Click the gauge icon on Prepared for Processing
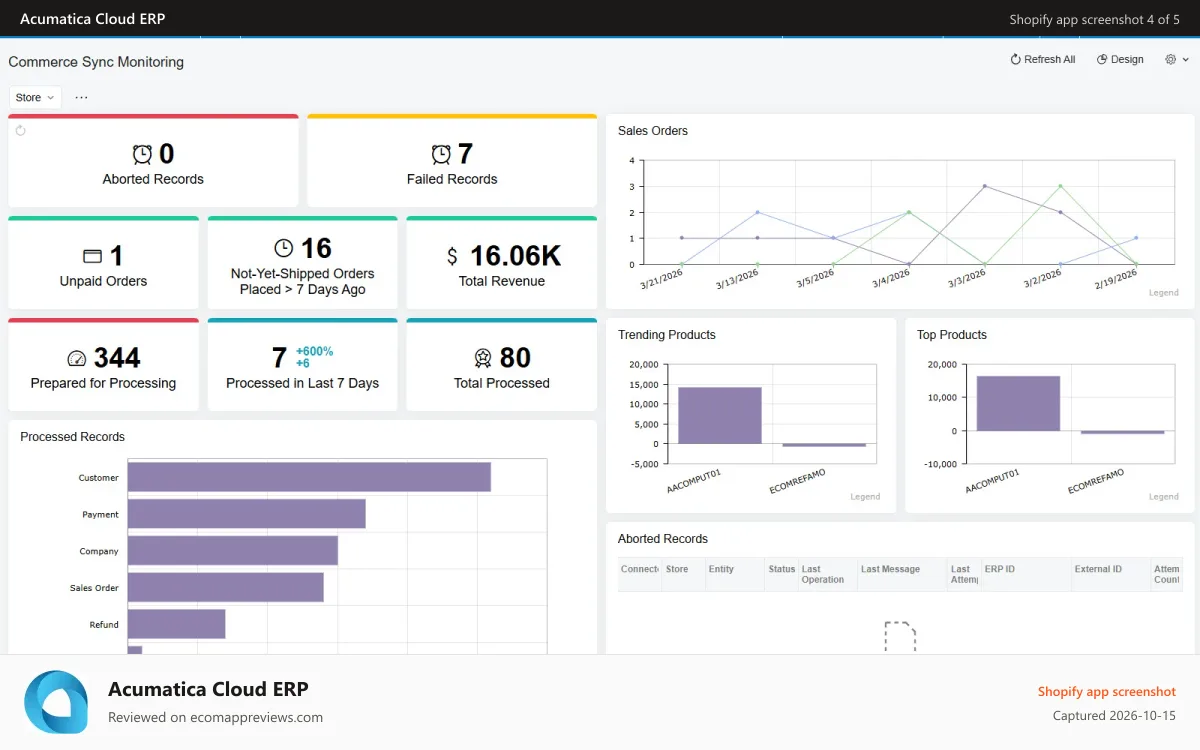Screen dimensions: 1200x750 [77, 359]
